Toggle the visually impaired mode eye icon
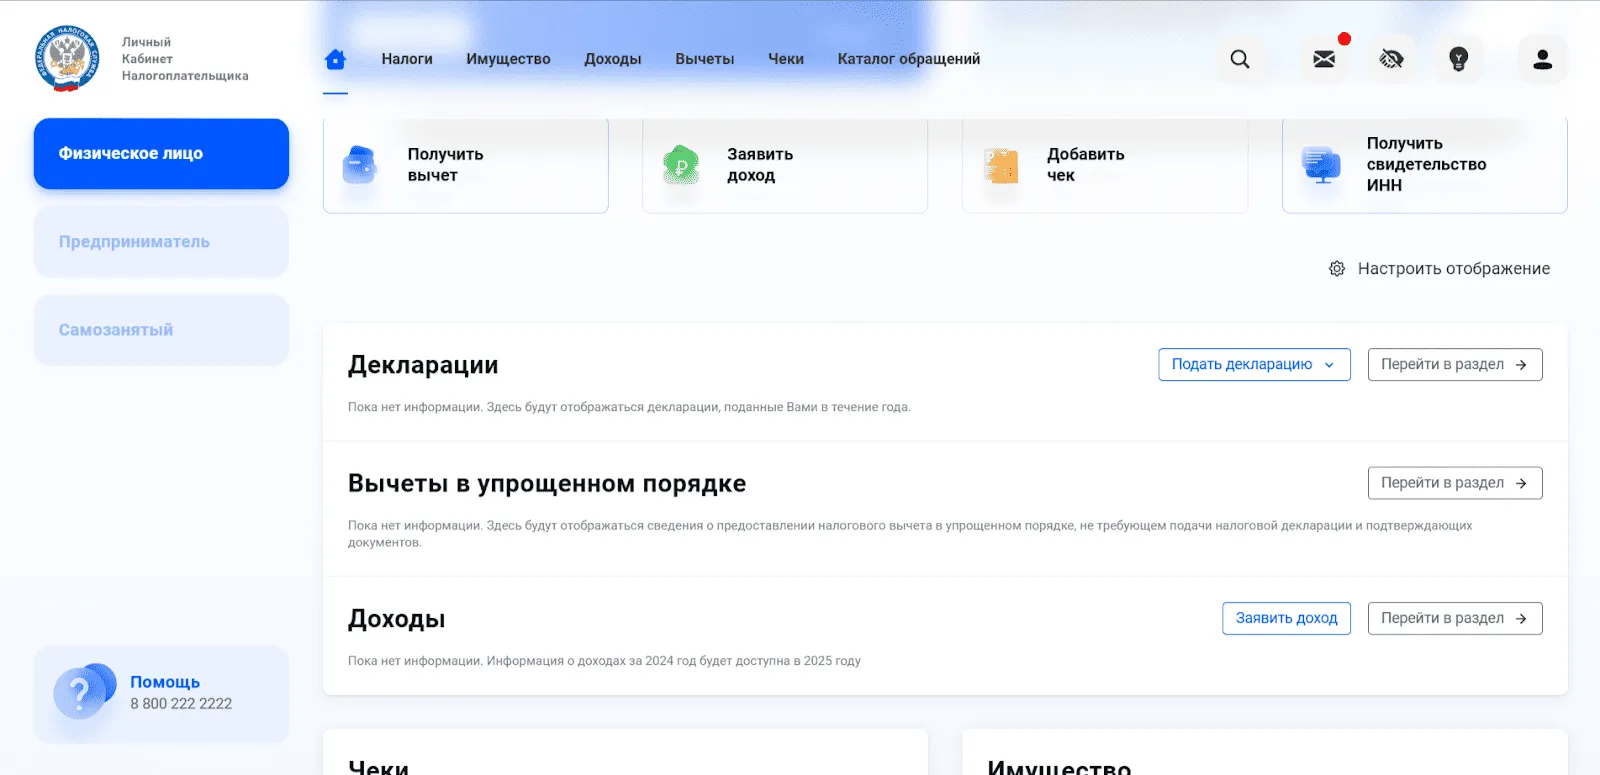The width and height of the screenshot is (1600, 775). pyautogui.click(x=1391, y=59)
